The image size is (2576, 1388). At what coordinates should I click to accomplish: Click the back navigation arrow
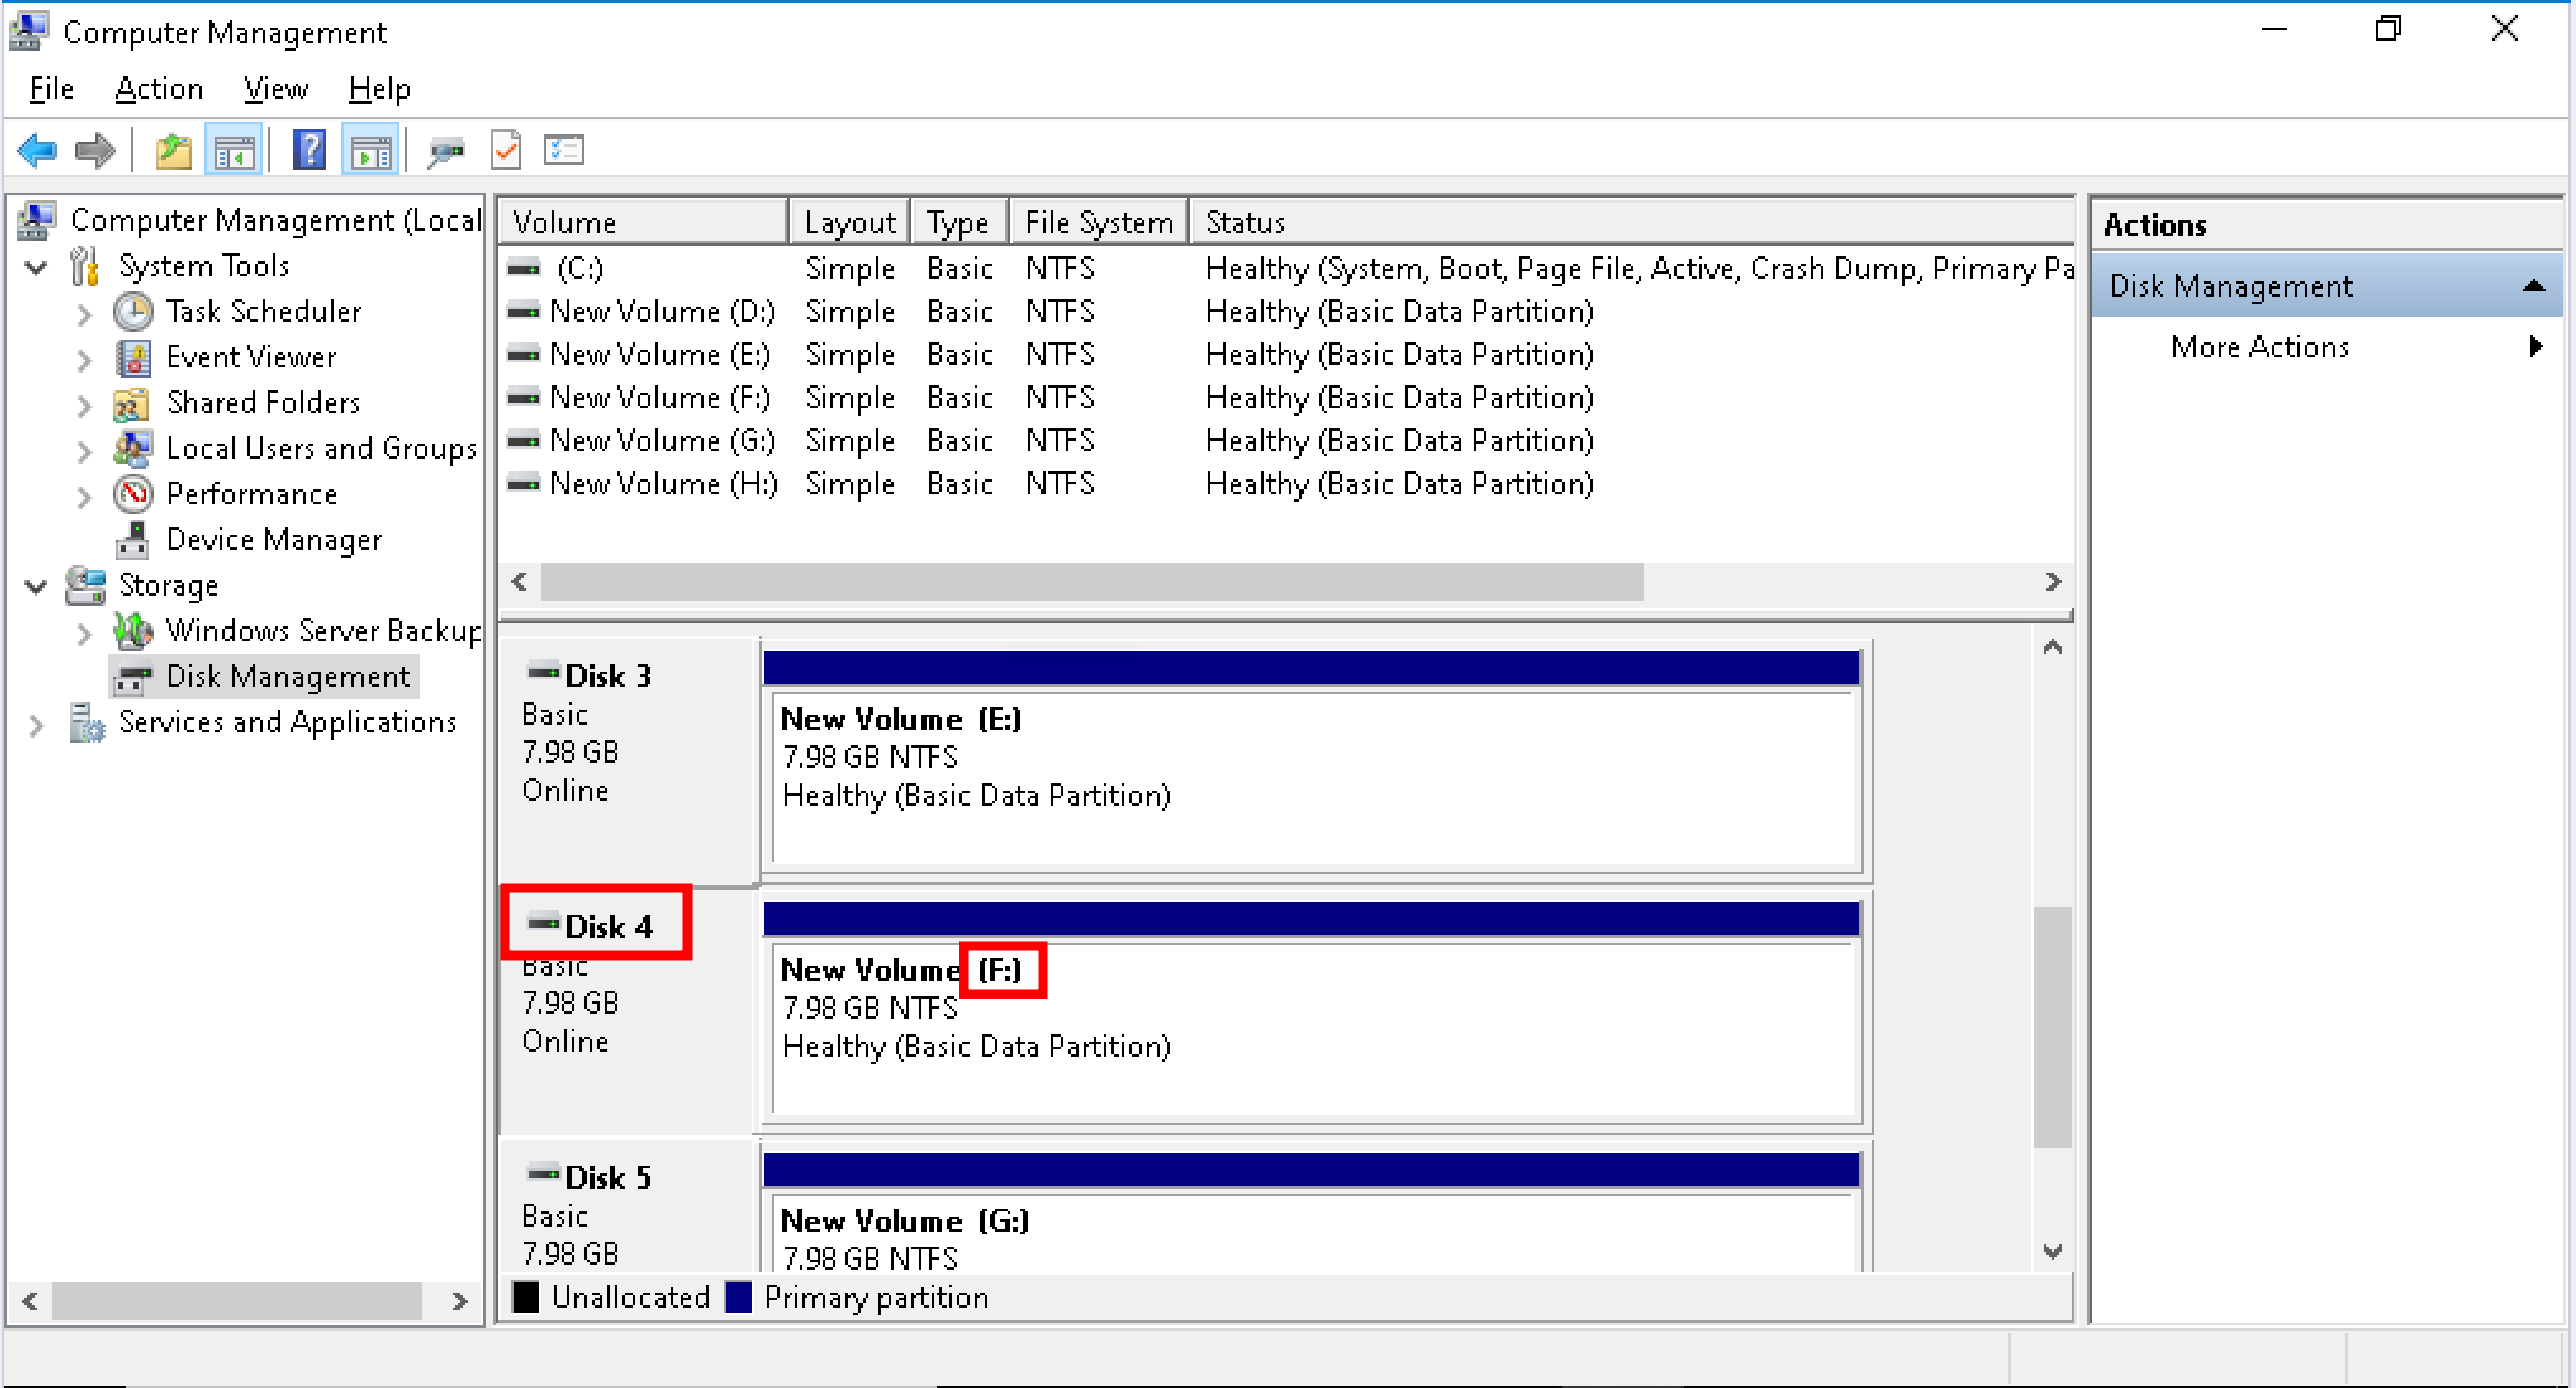click(36, 150)
